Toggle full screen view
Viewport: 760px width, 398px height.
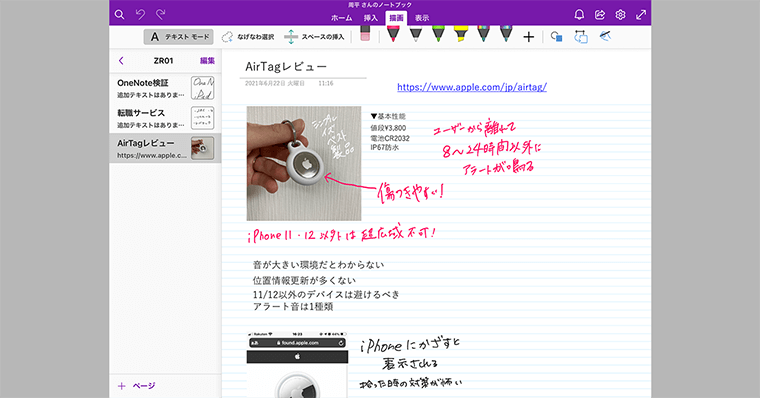[641, 15]
